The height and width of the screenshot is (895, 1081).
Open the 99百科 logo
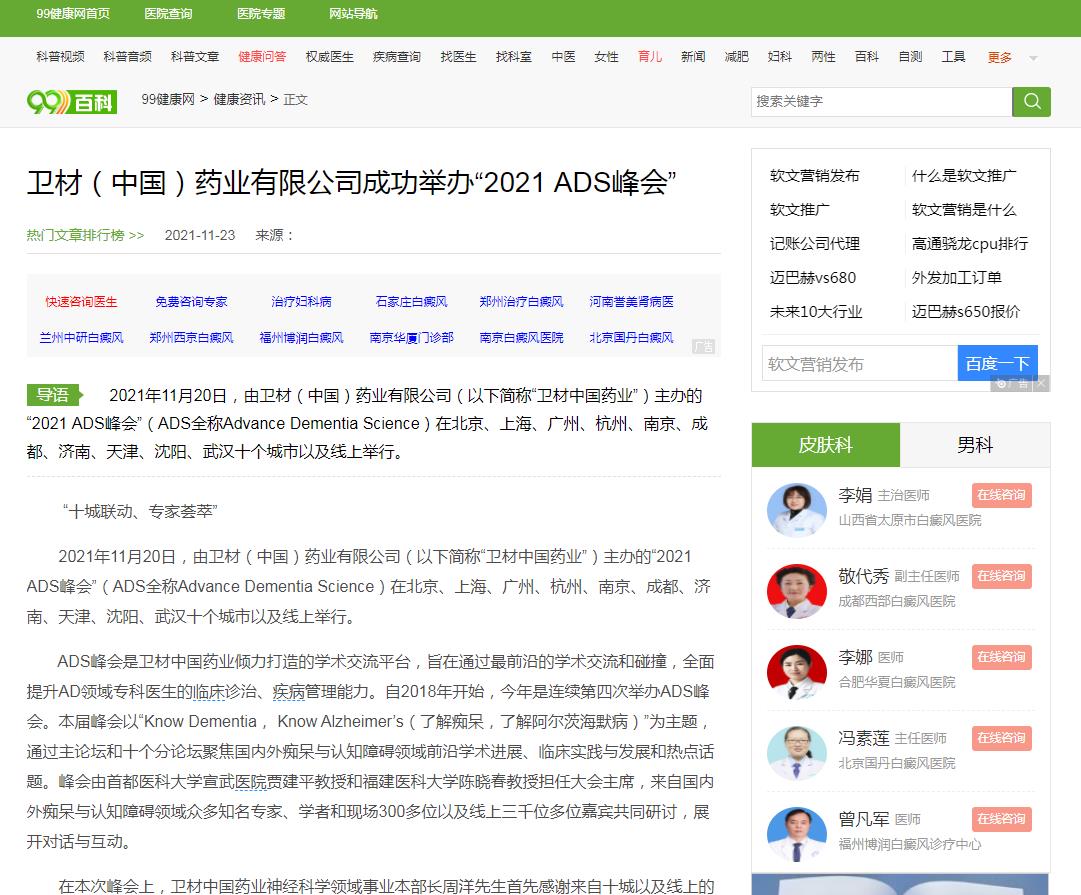click(72, 102)
